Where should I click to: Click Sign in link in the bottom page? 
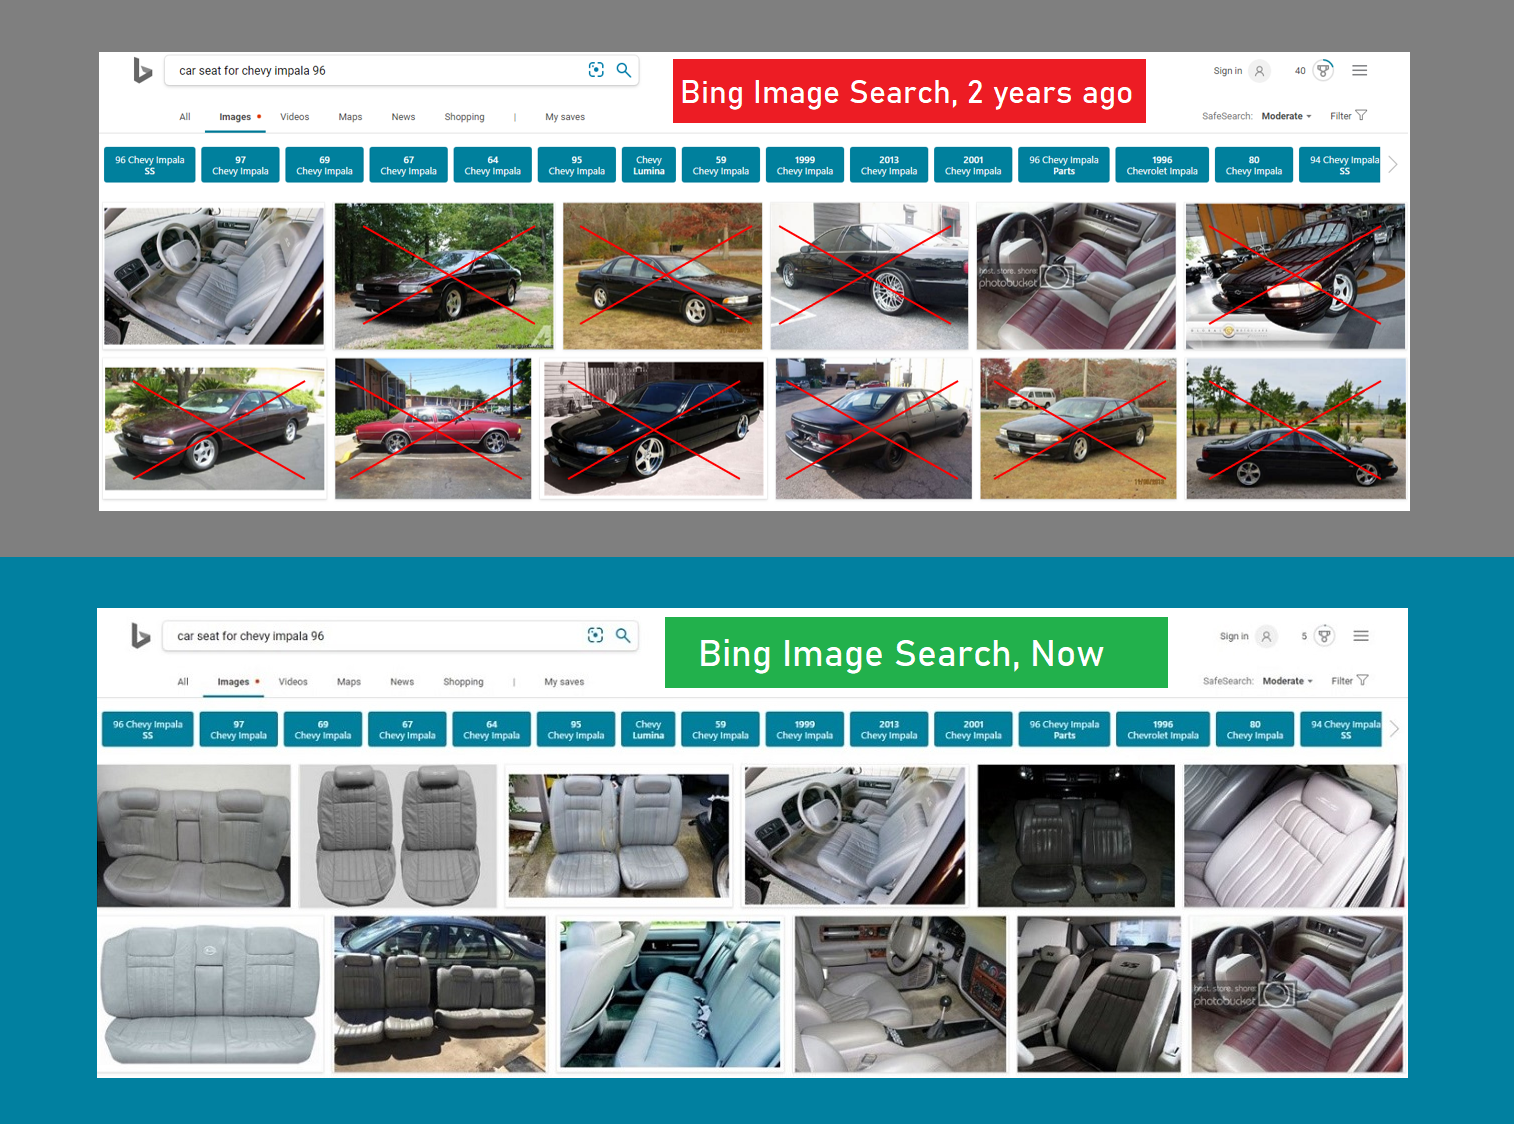(x=1234, y=636)
